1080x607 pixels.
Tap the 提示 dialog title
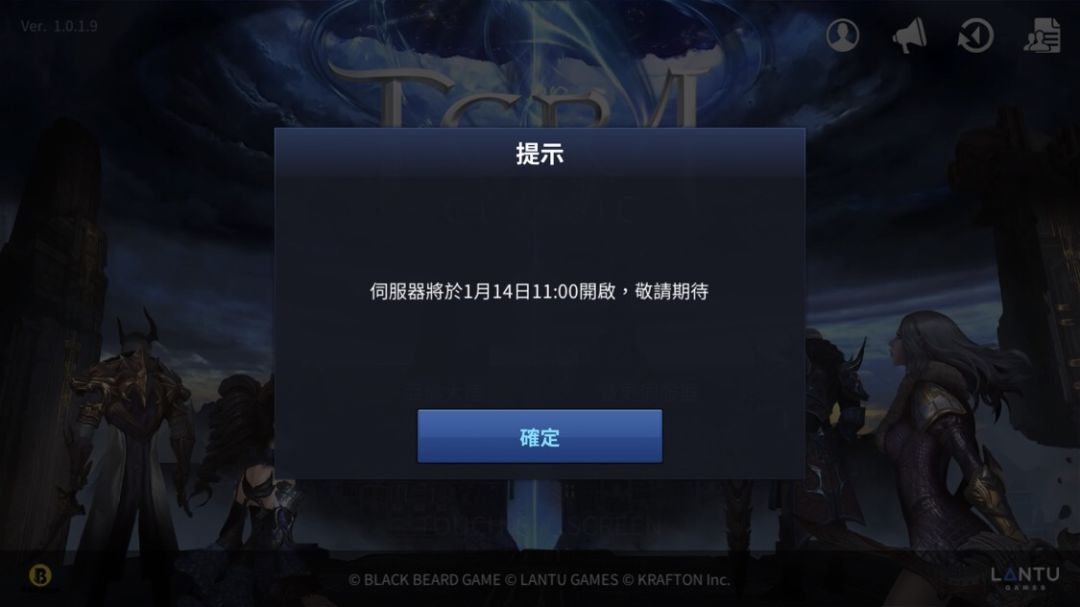click(539, 153)
